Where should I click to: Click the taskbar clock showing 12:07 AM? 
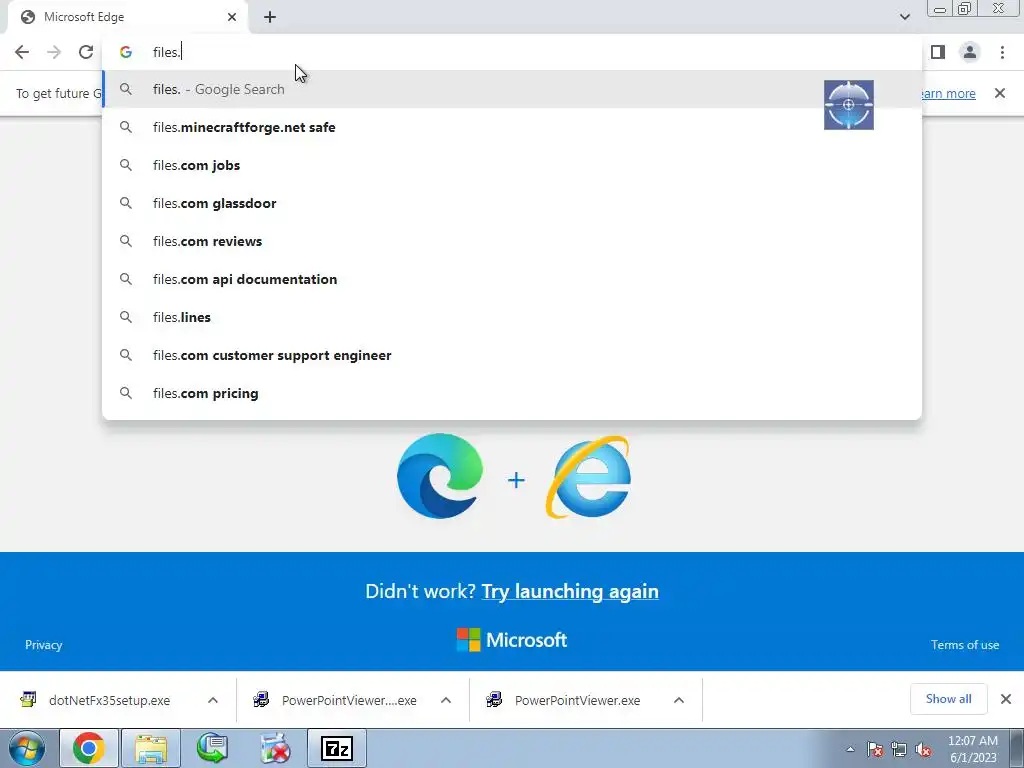click(x=973, y=749)
